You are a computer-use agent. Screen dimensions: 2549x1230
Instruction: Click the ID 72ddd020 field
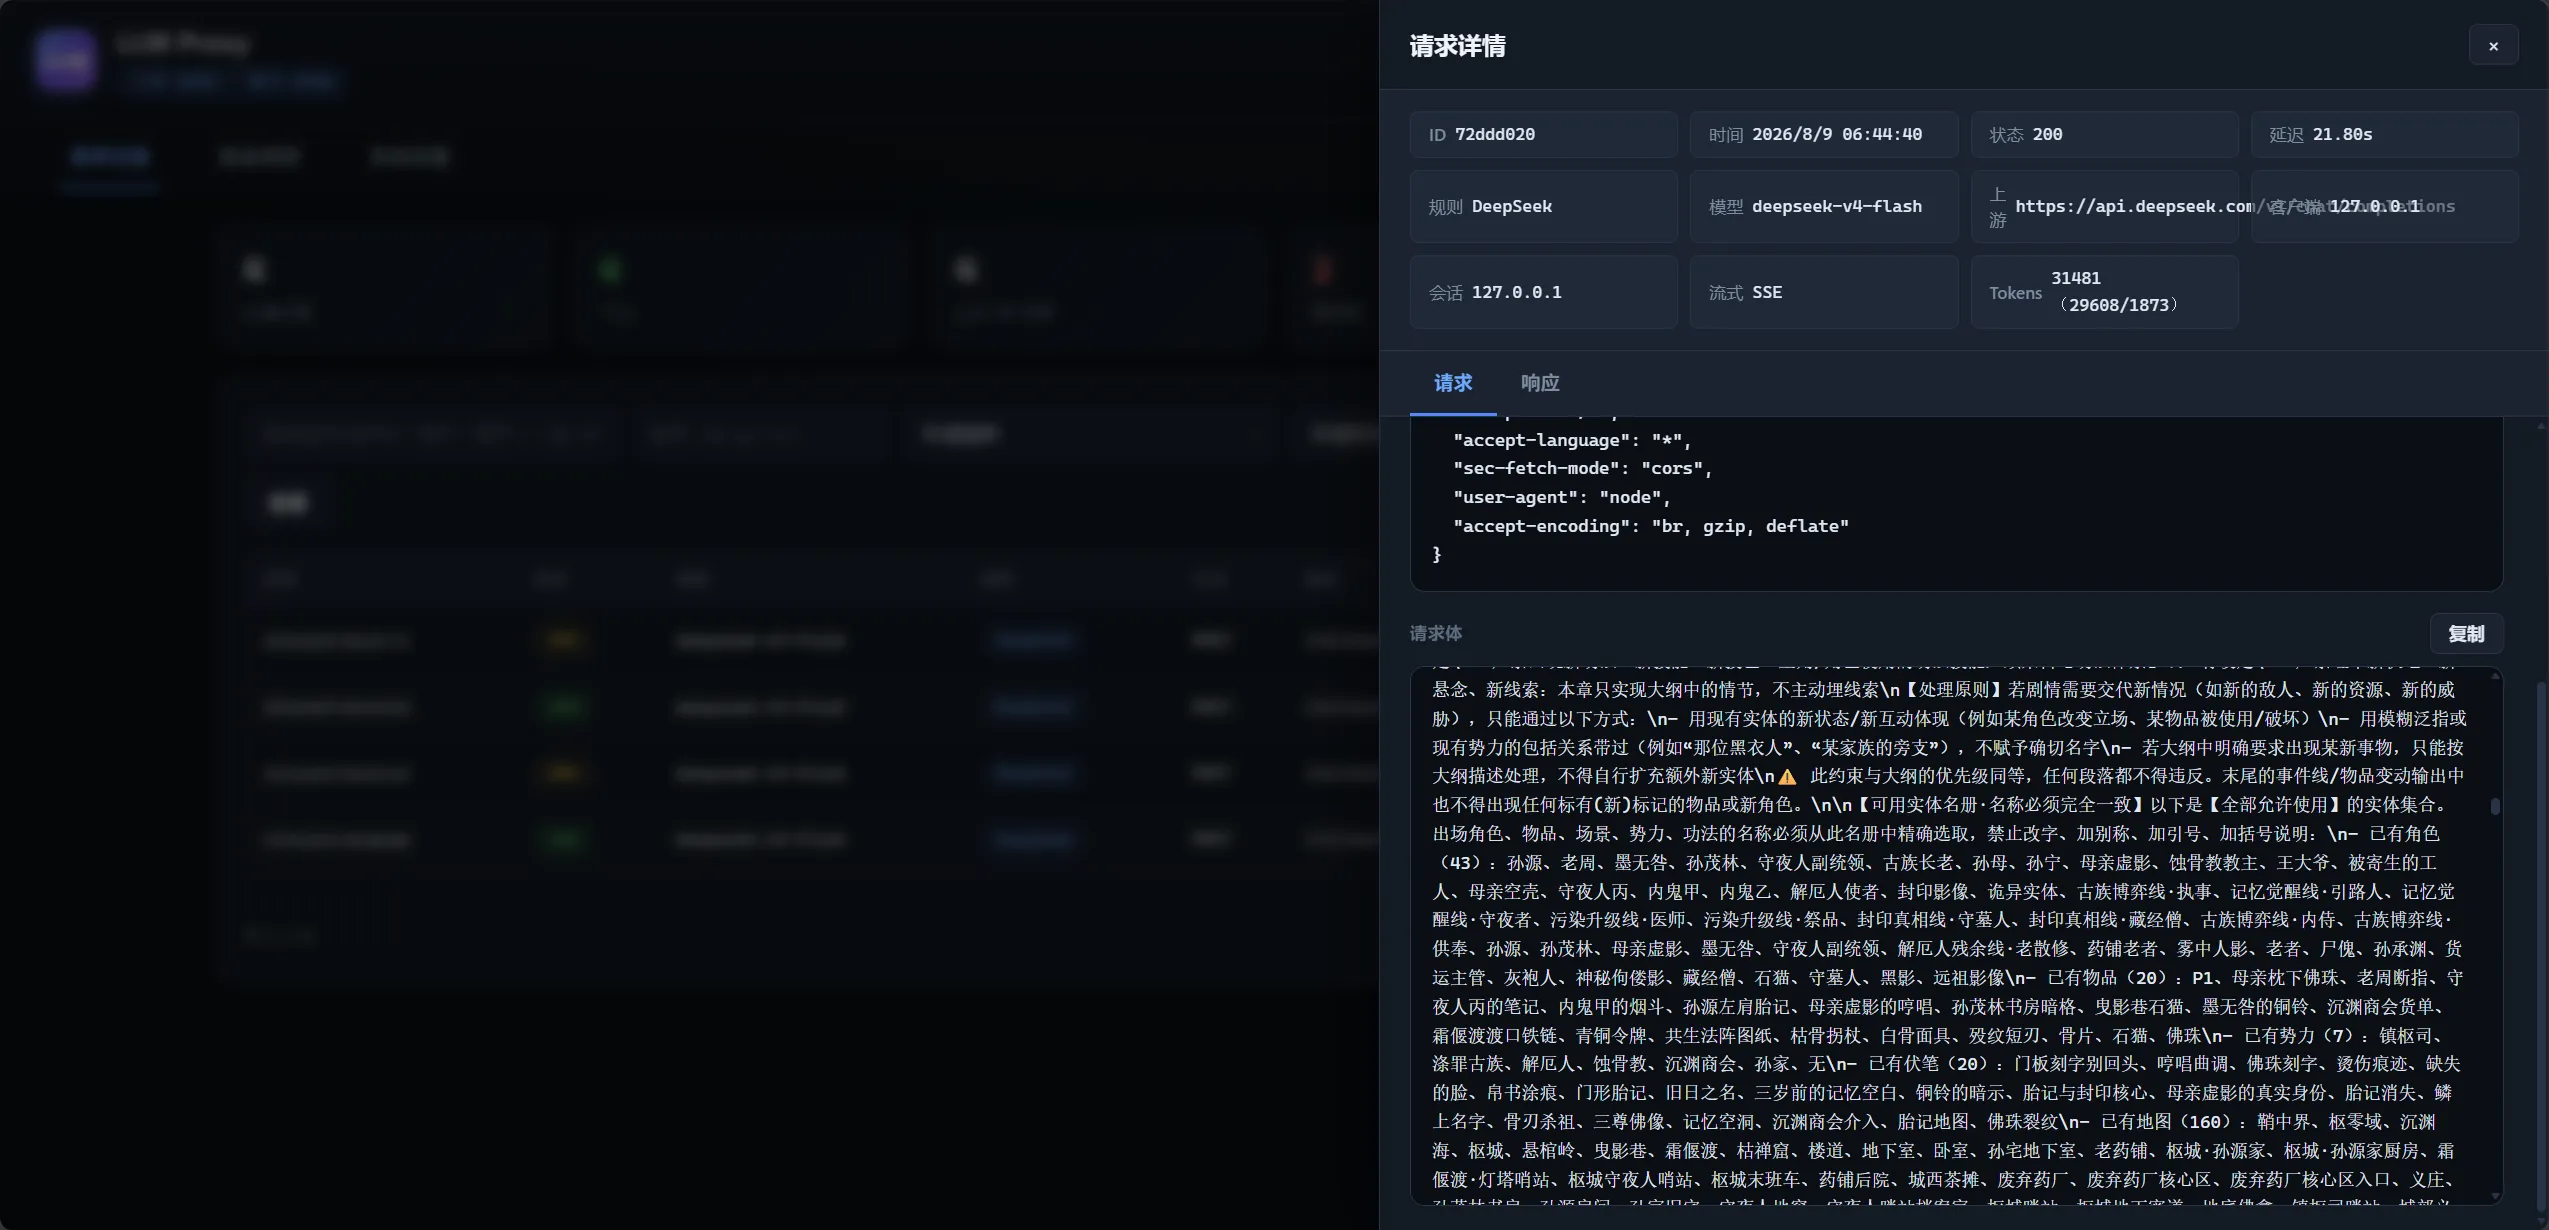click(x=1543, y=134)
